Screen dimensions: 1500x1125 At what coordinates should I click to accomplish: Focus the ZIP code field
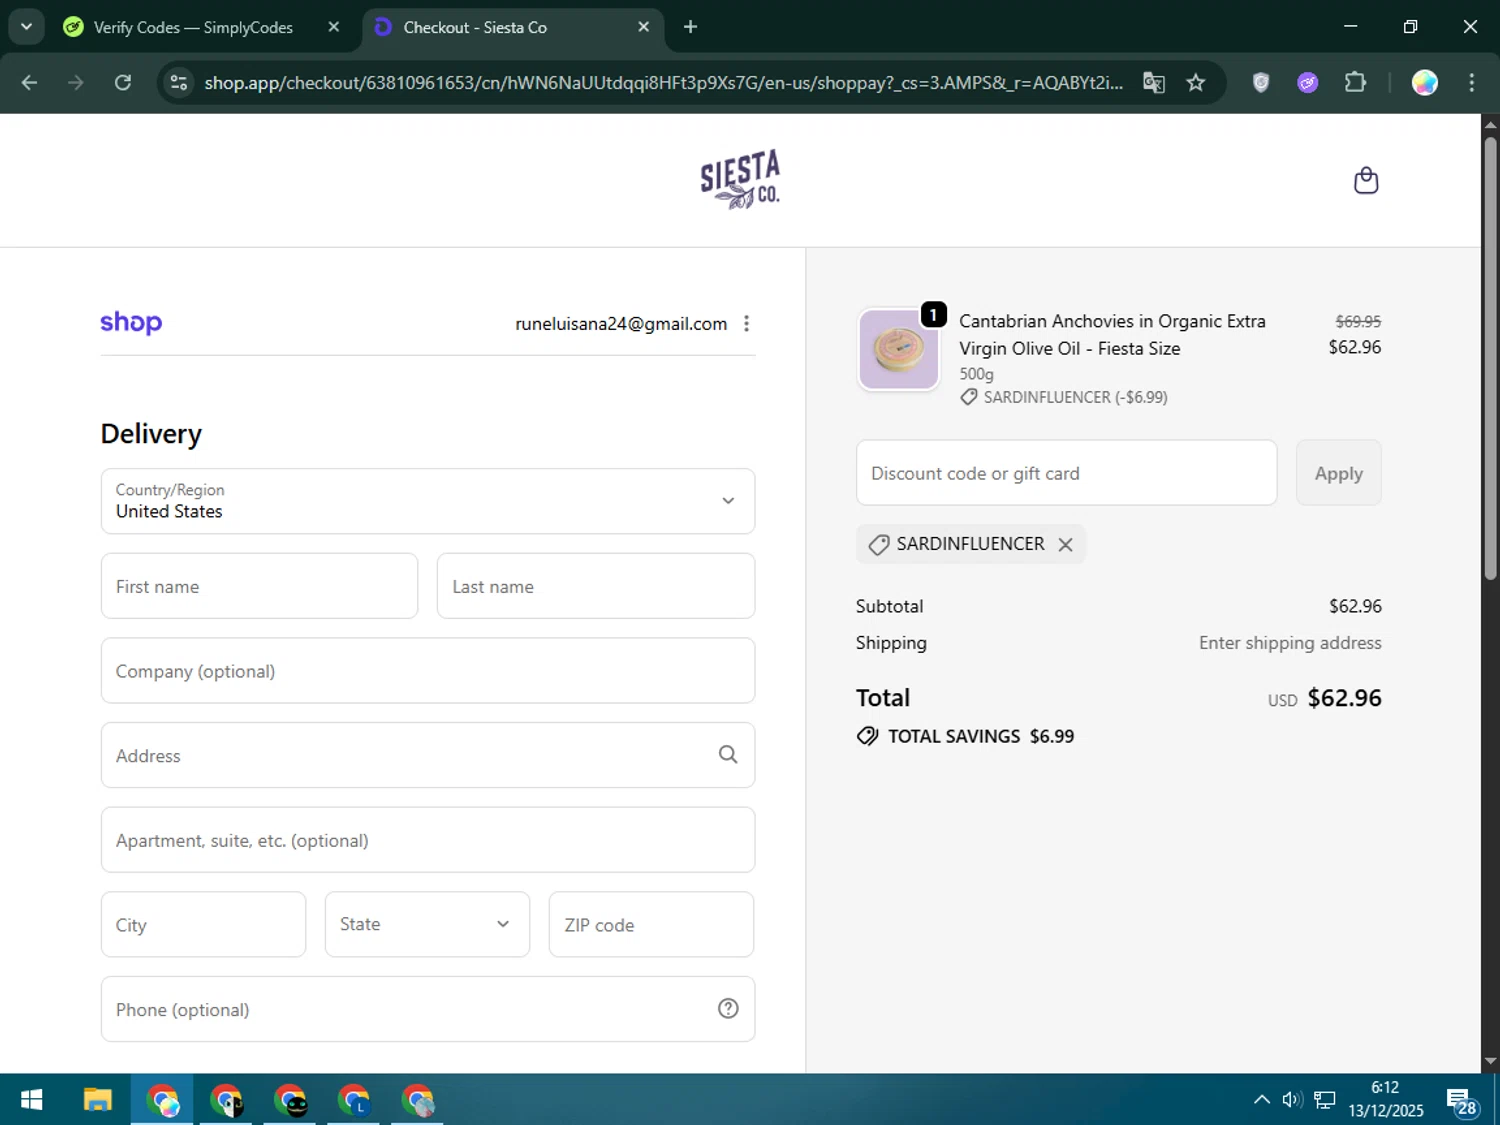coord(651,924)
